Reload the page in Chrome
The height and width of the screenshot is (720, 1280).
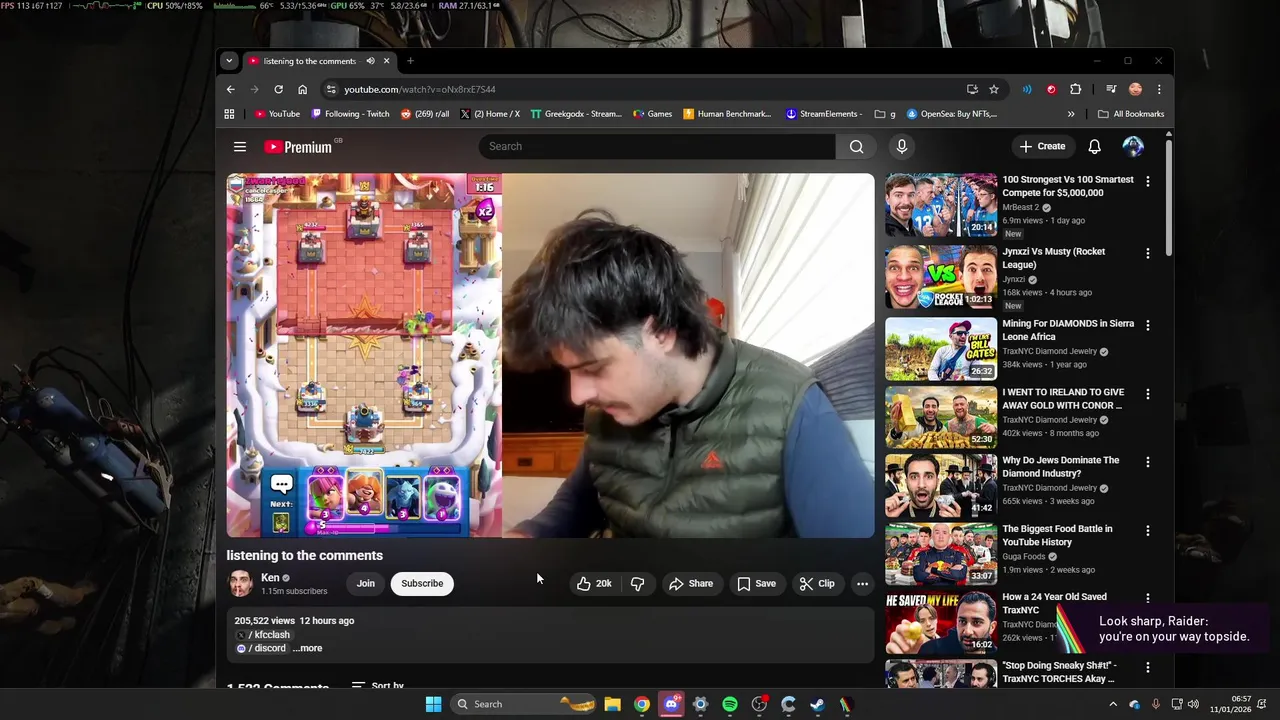278,89
